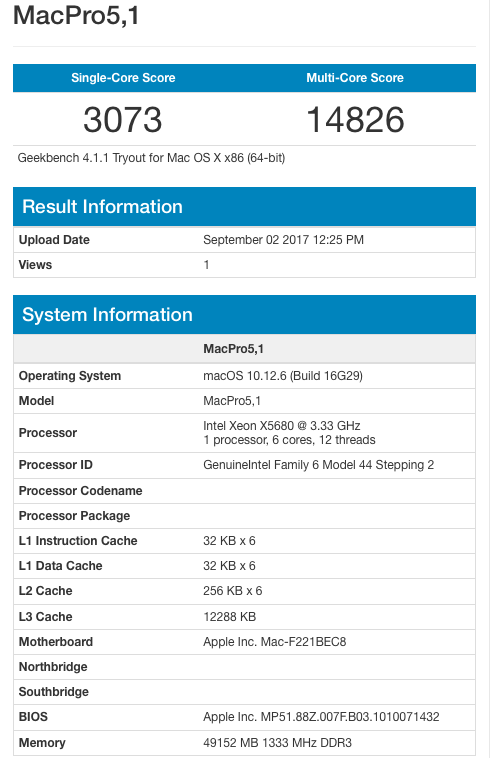Viewport: 490px width, 758px height.
Task: Click the MacPro5,1 page title
Action: coord(76,16)
